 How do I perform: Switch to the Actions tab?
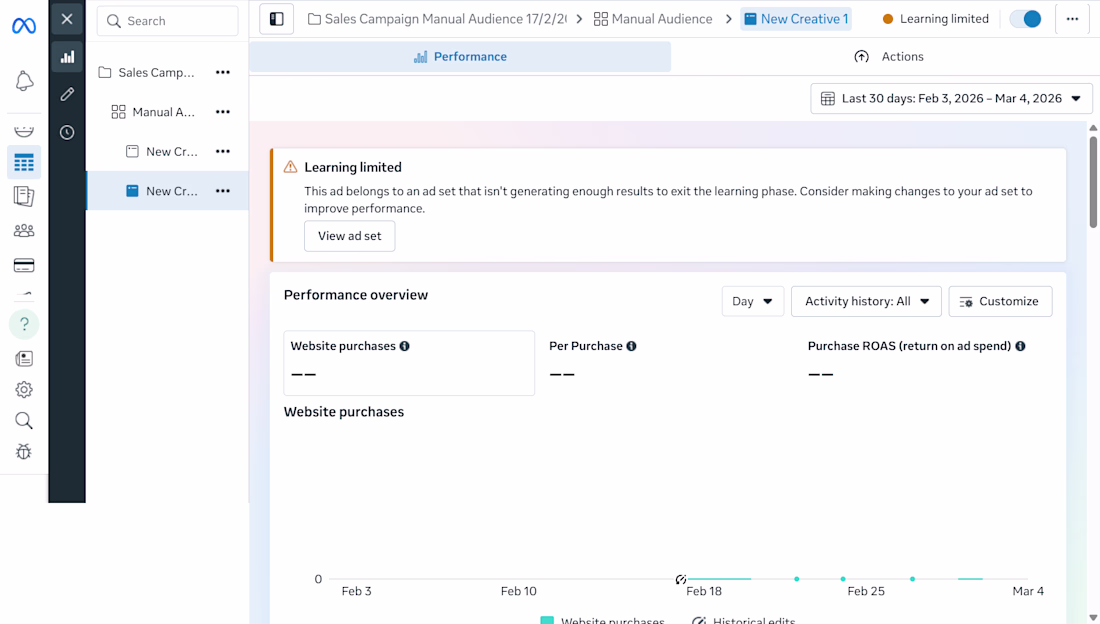coord(889,57)
